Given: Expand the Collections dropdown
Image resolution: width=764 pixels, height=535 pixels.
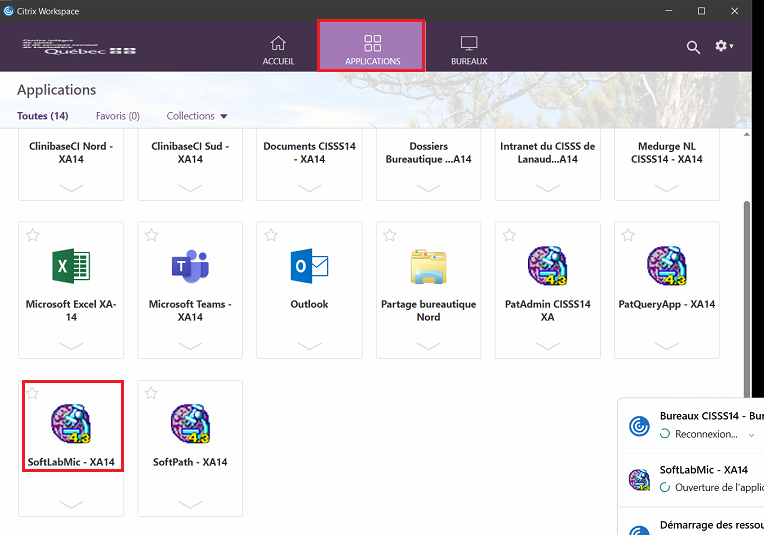Looking at the screenshot, I should (197, 116).
